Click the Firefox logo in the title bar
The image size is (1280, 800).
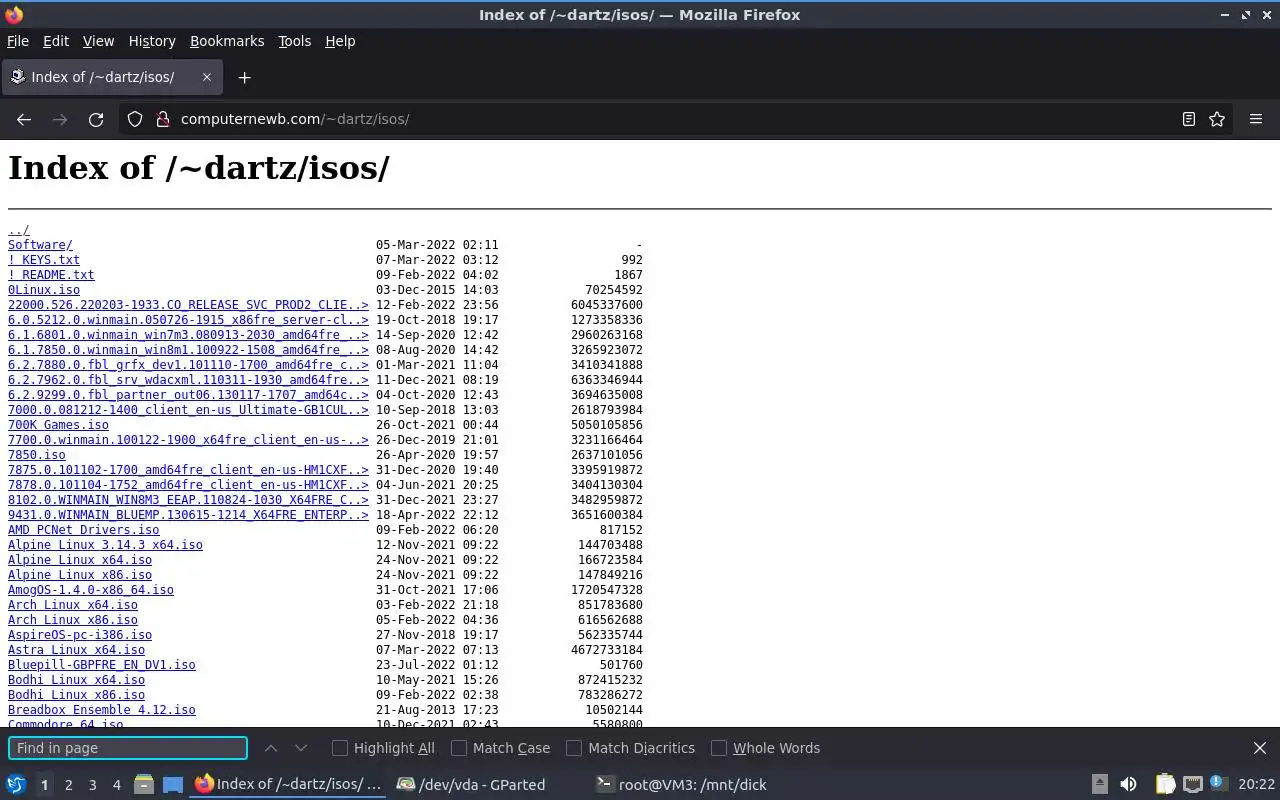14,15
